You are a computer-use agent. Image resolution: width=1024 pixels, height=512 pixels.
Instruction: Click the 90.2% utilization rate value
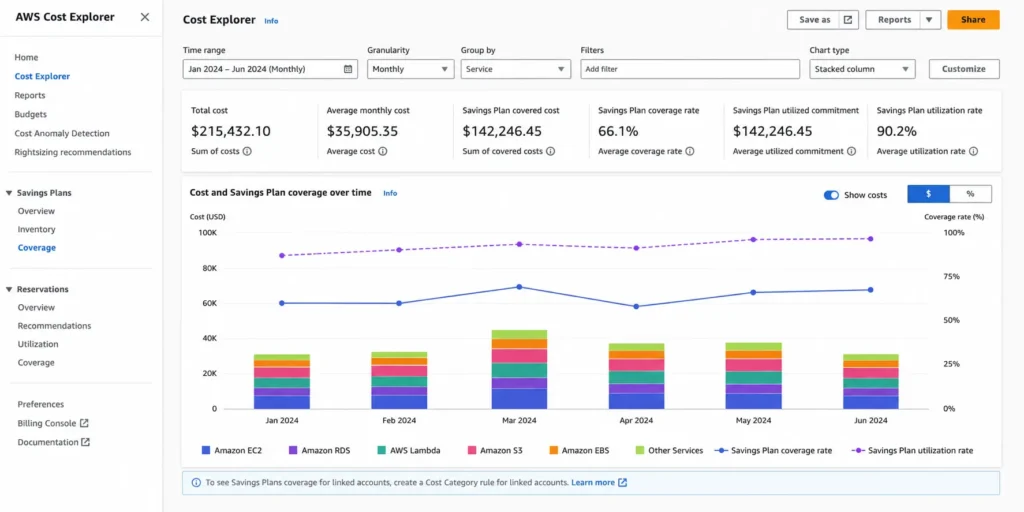(x=897, y=131)
